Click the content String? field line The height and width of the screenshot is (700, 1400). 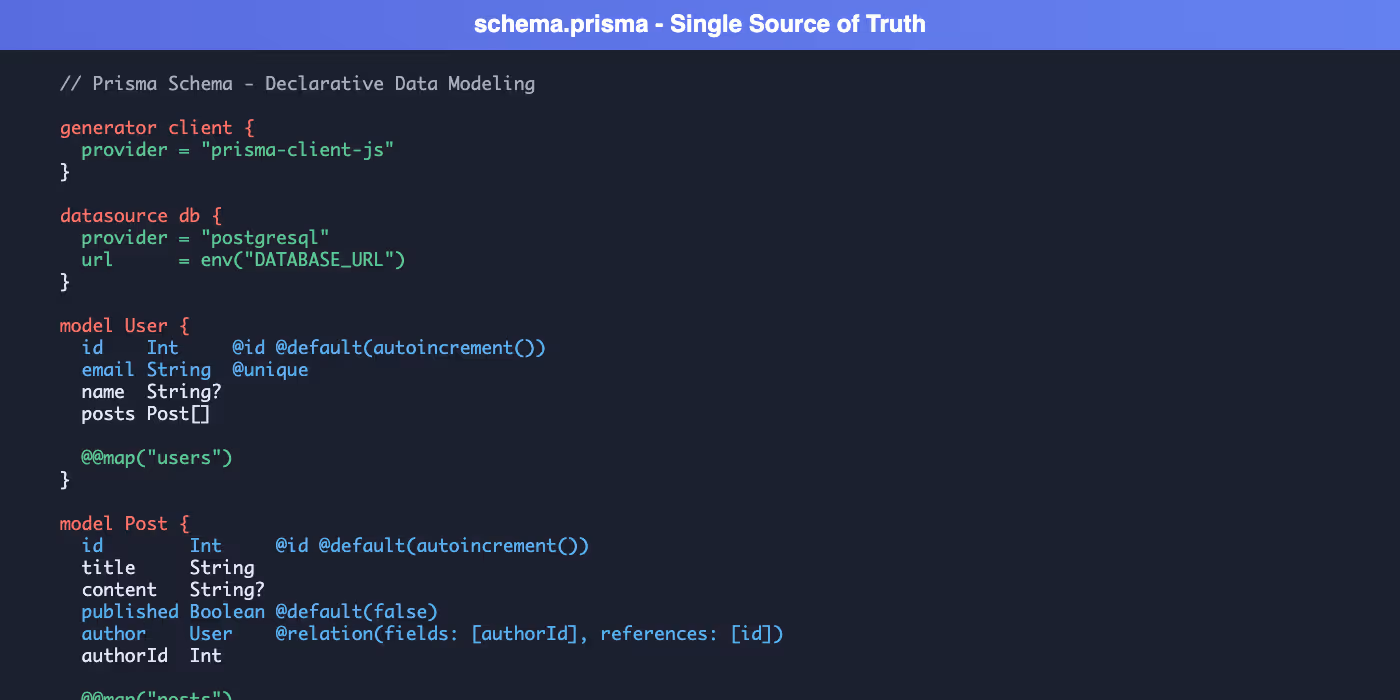[x=173, y=590]
